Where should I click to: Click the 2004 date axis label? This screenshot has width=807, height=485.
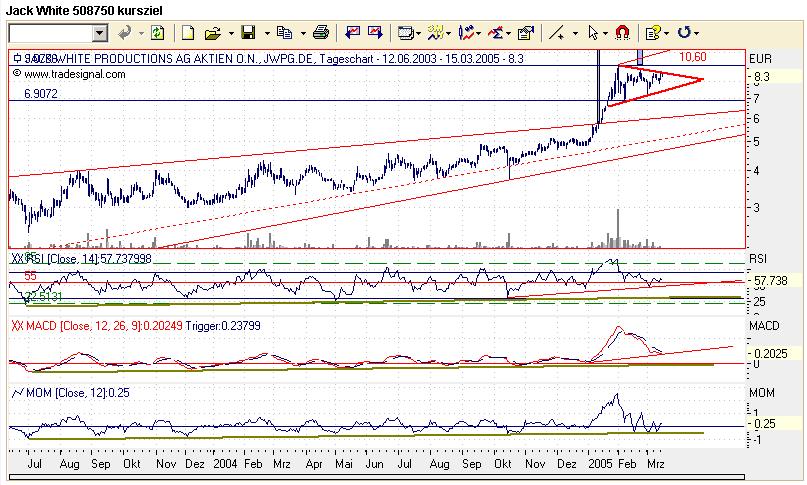coord(225,464)
